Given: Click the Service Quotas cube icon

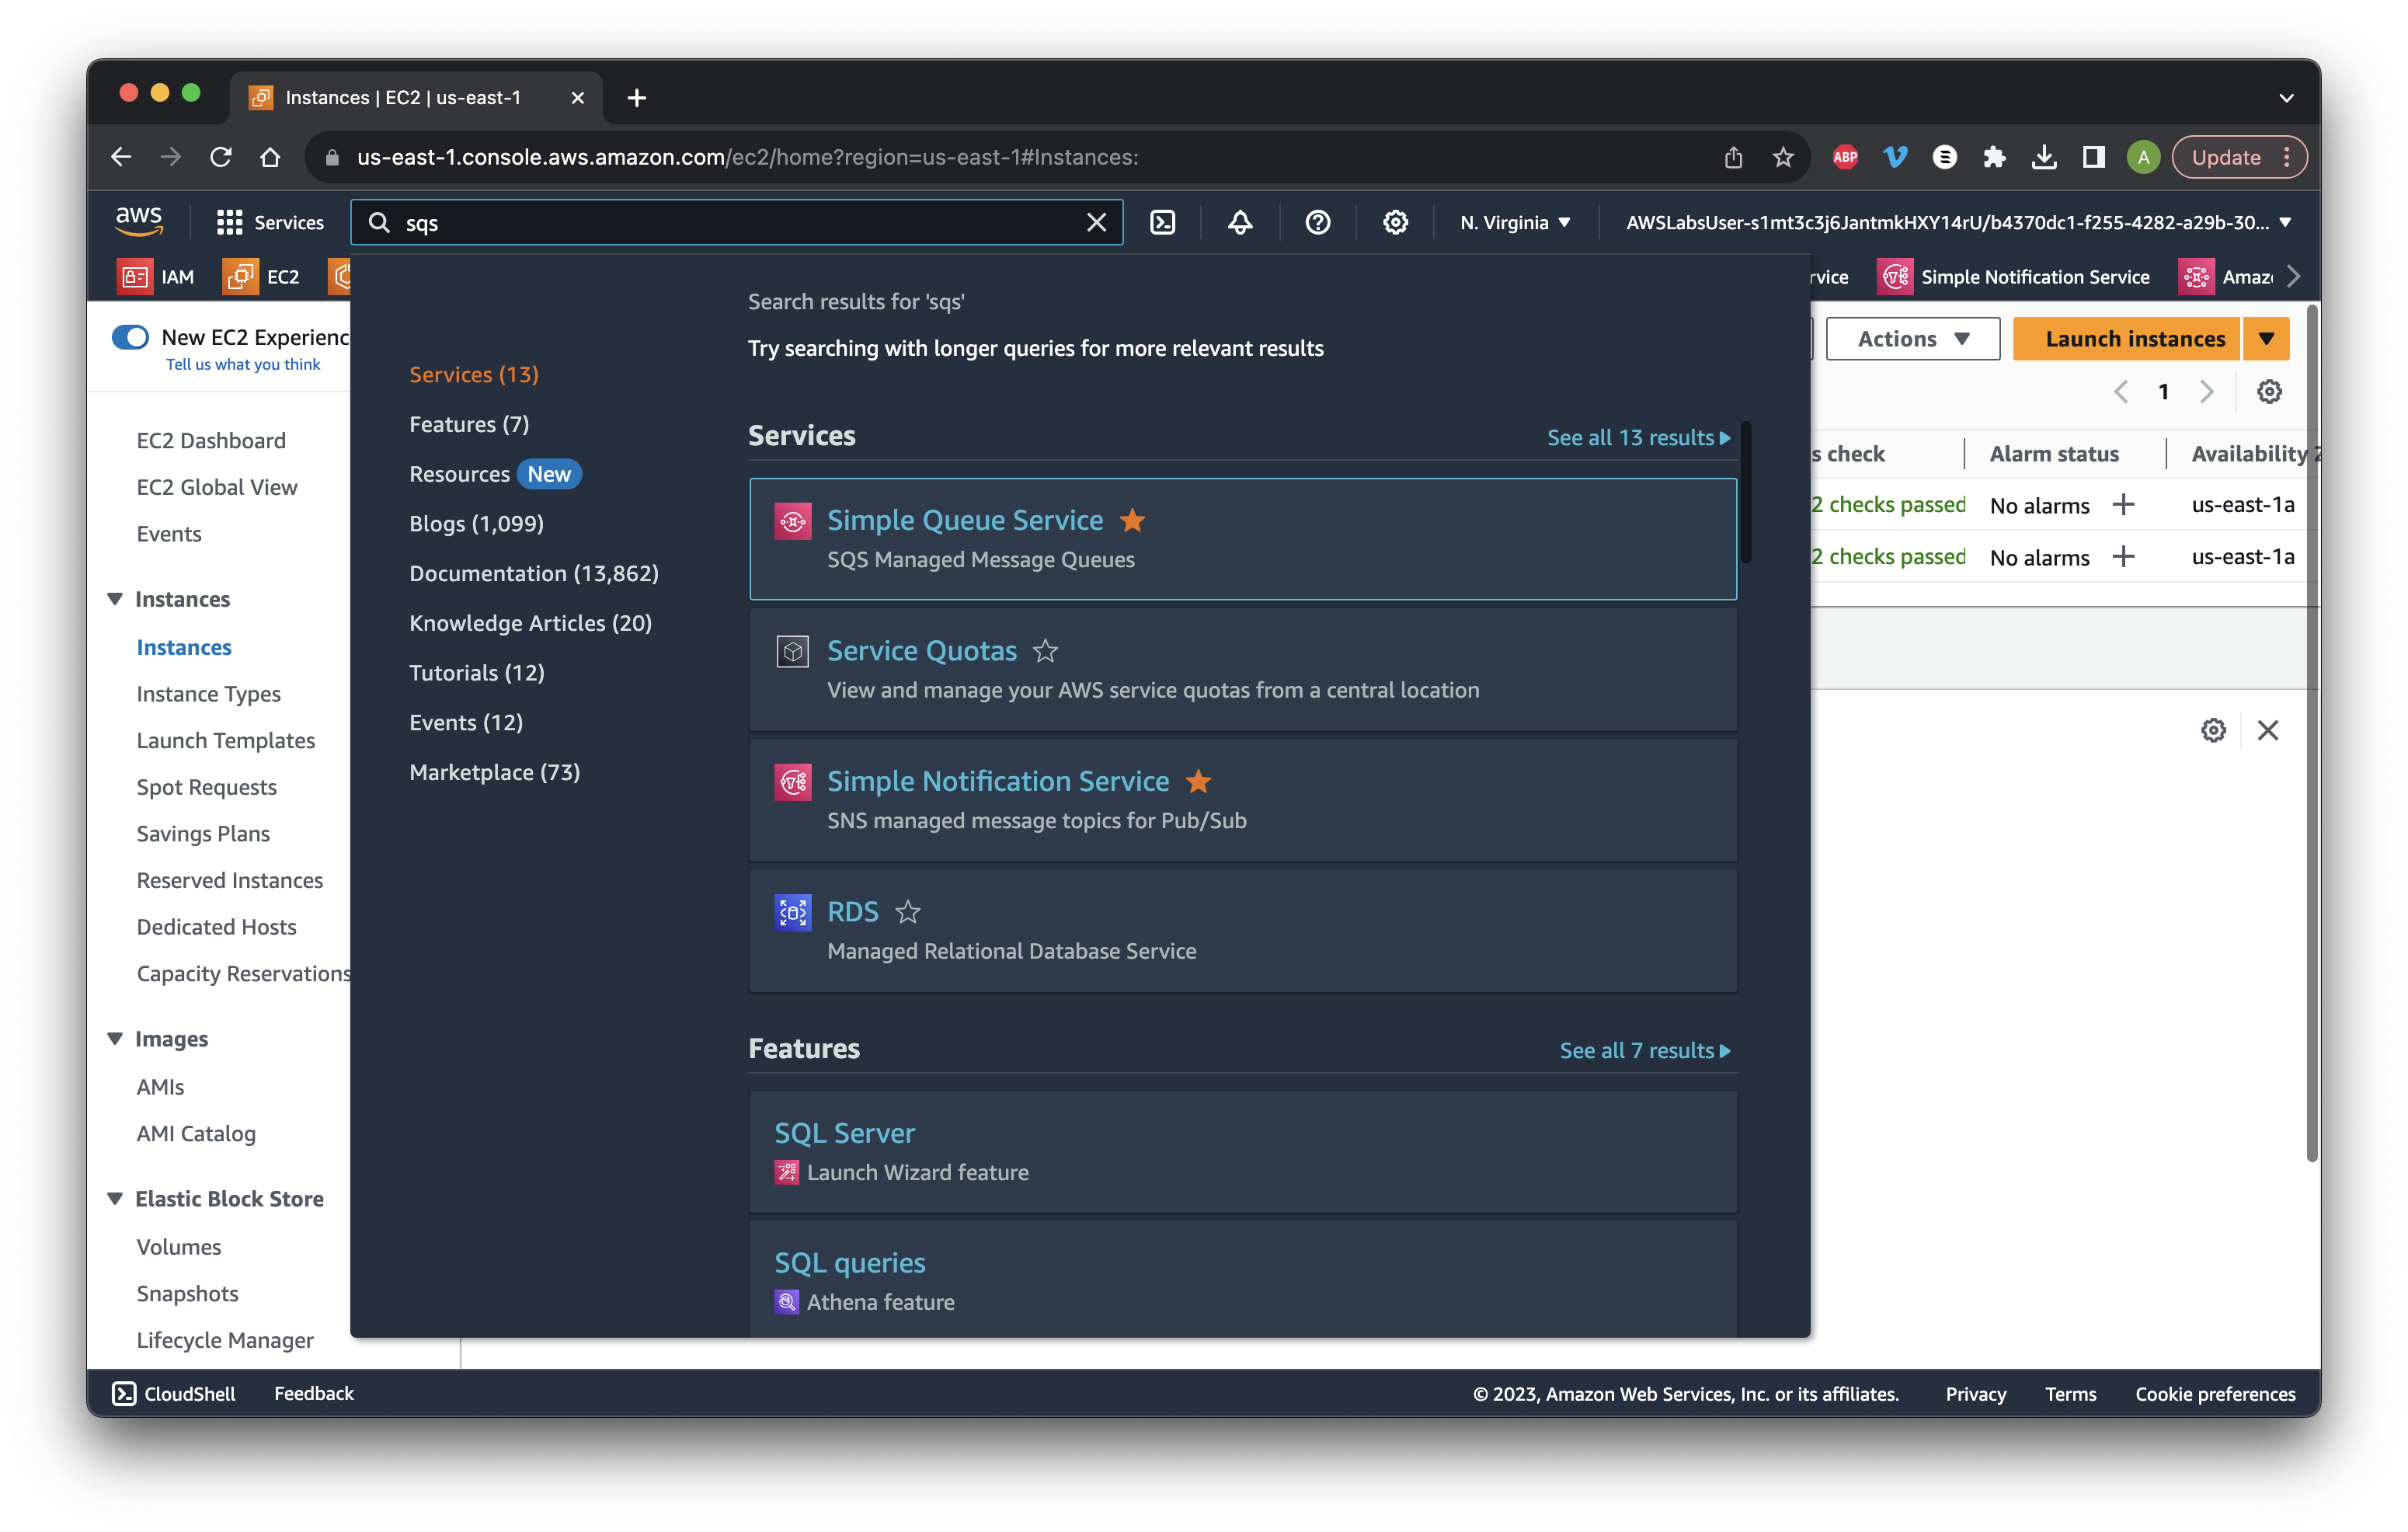Looking at the screenshot, I should (x=793, y=652).
